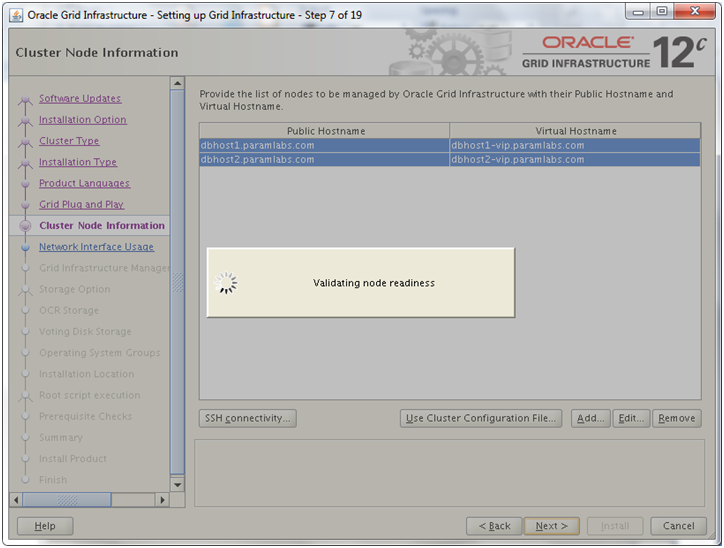This screenshot has height=548, width=724.
Task: Go to the Installation Option step
Action: (x=83, y=120)
